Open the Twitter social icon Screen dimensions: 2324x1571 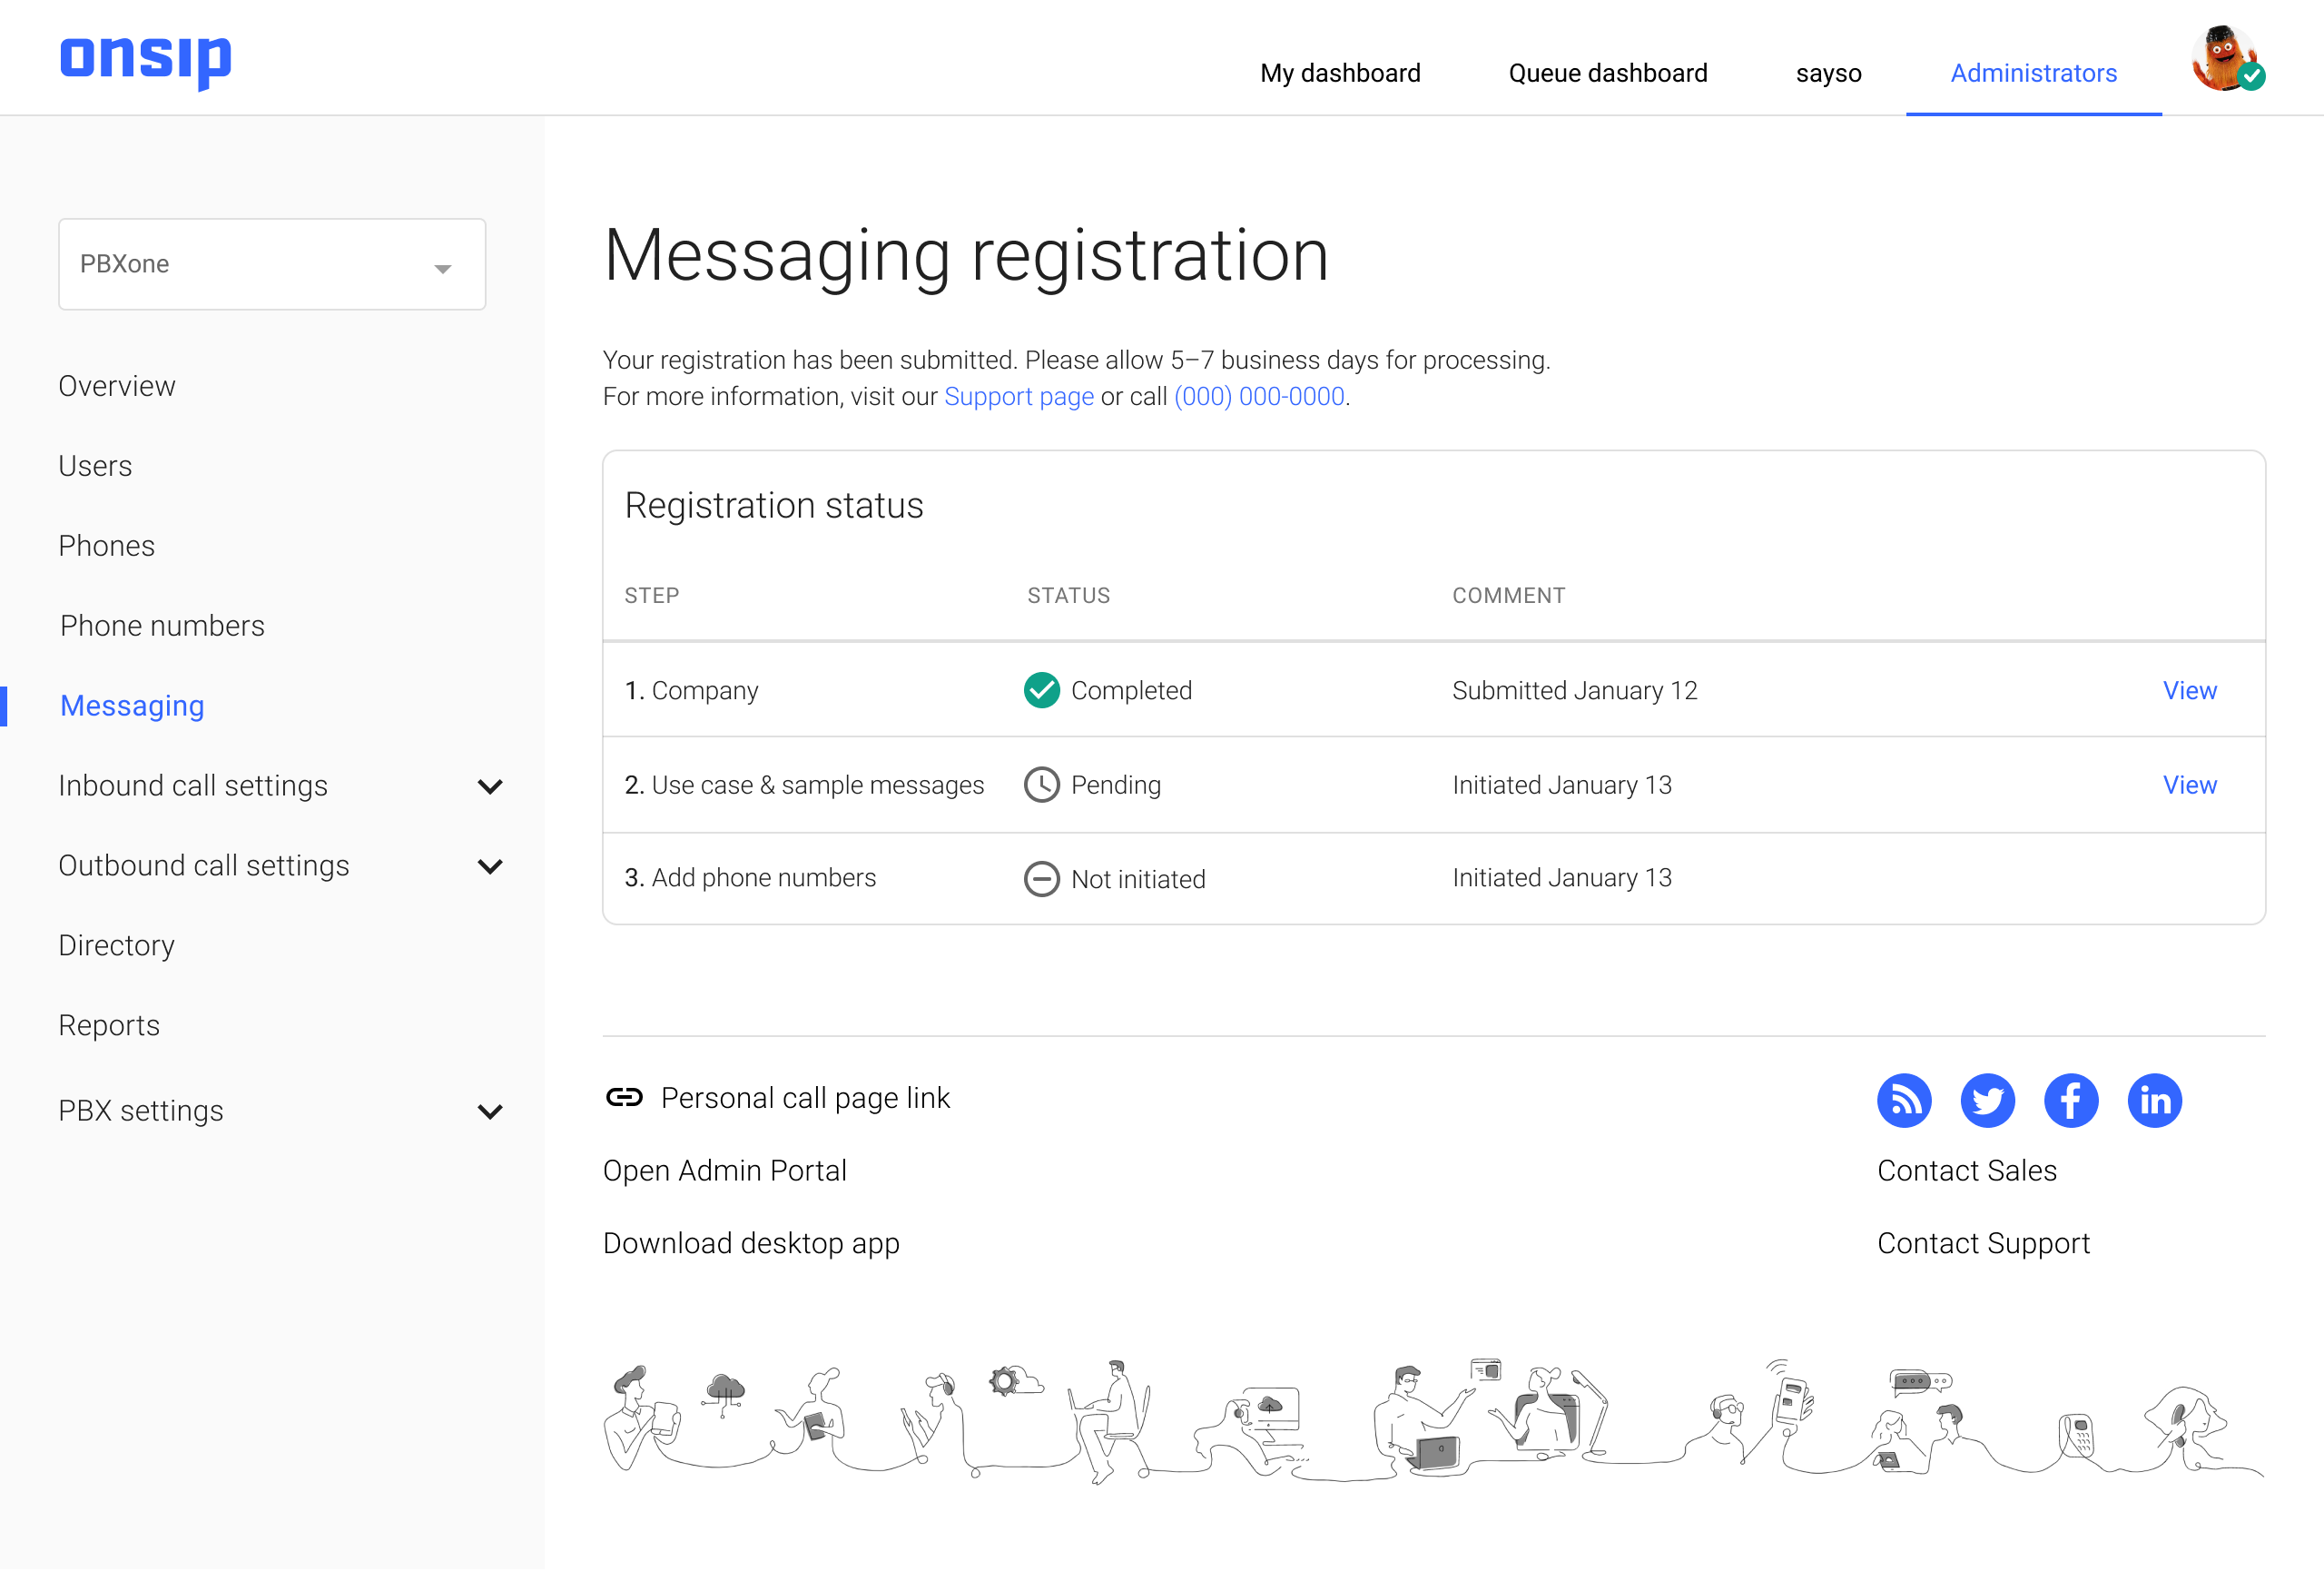pos(1988,1101)
